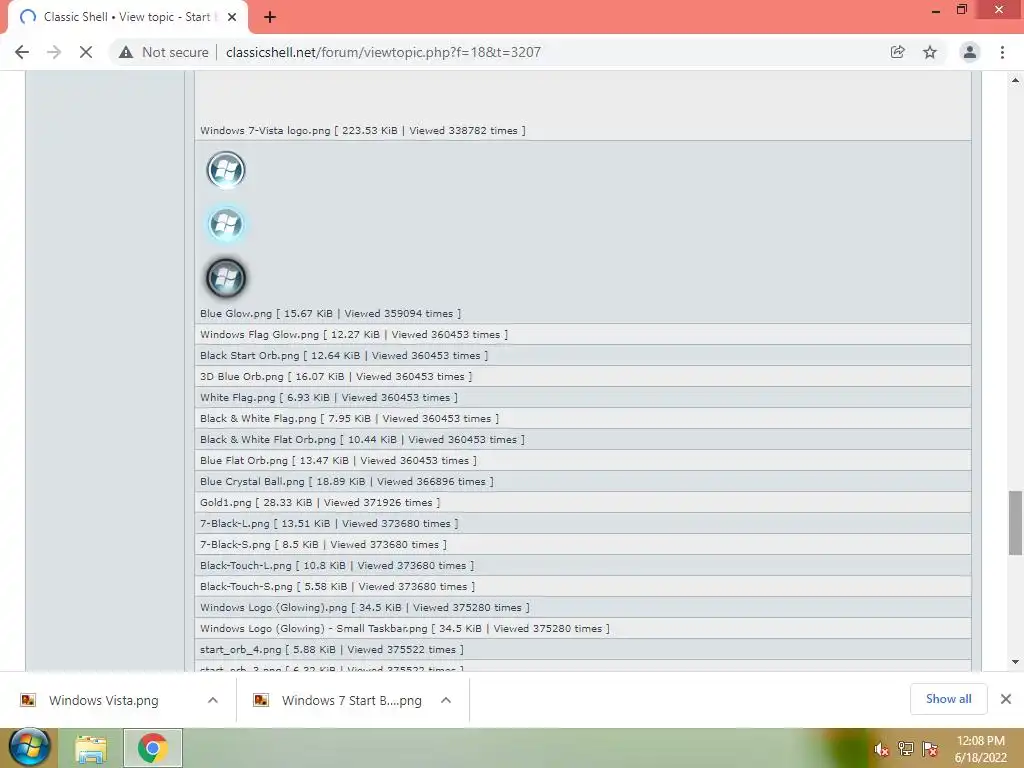1024x768 pixels.
Task: Click the glowing hover state orb image
Action: click(226, 224)
